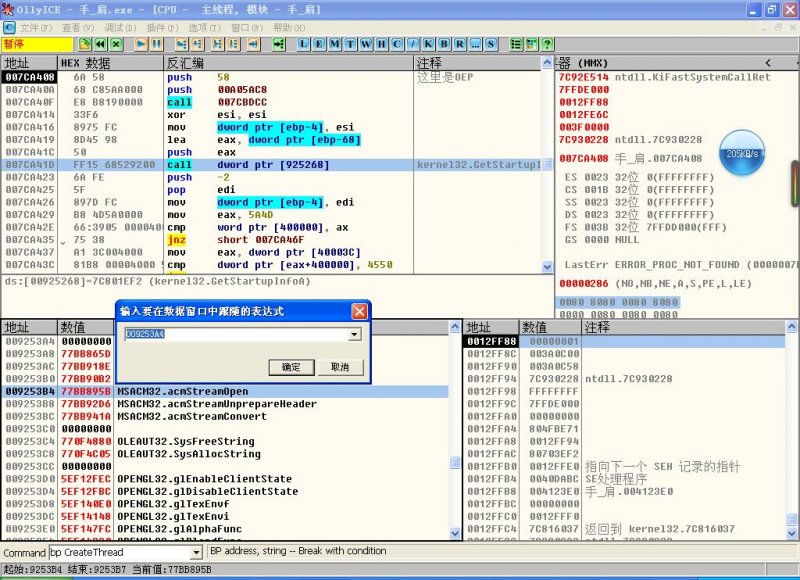The height and width of the screenshot is (580, 800).
Task: Run the program with the play icon
Action: [141, 44]
